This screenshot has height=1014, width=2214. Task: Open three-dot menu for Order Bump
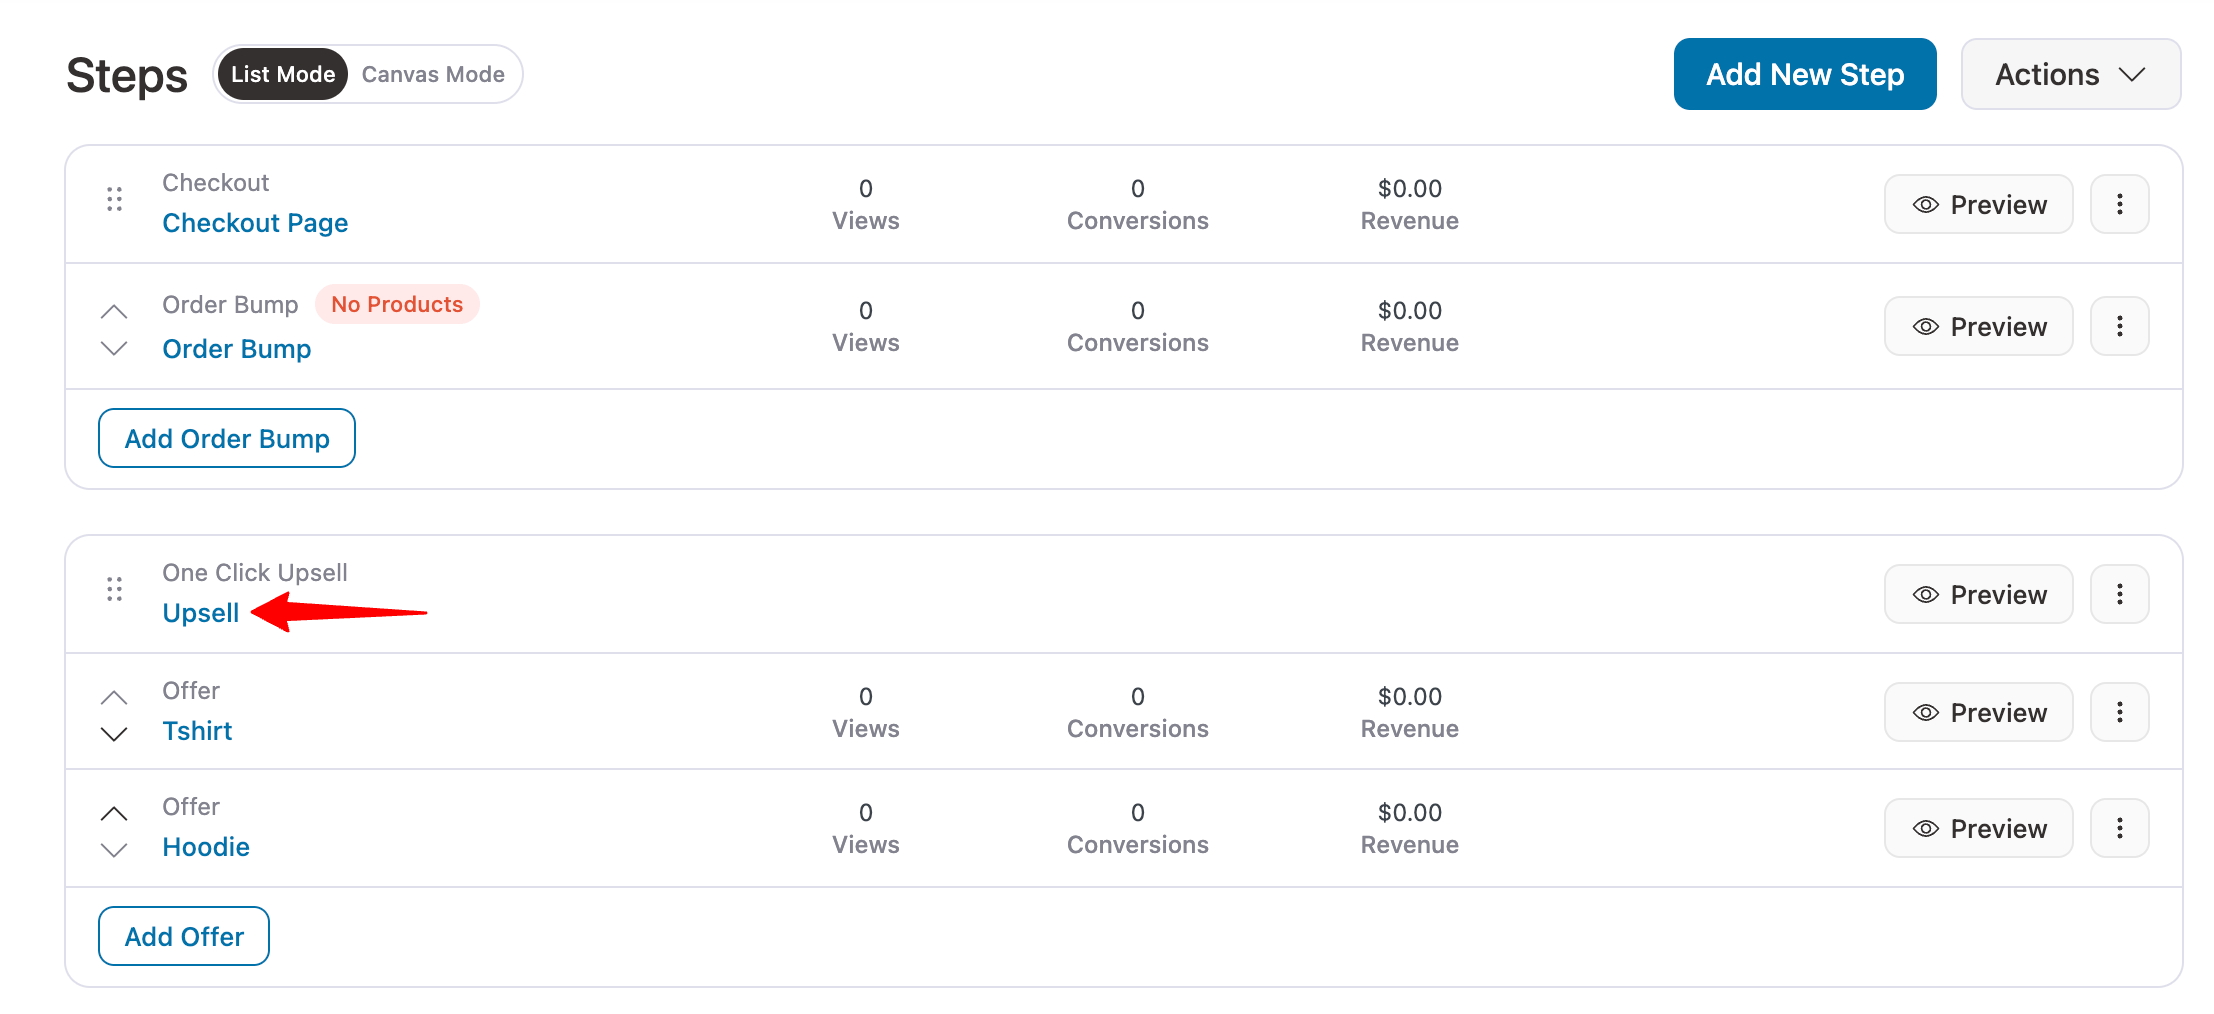(x=2119, y=326)
